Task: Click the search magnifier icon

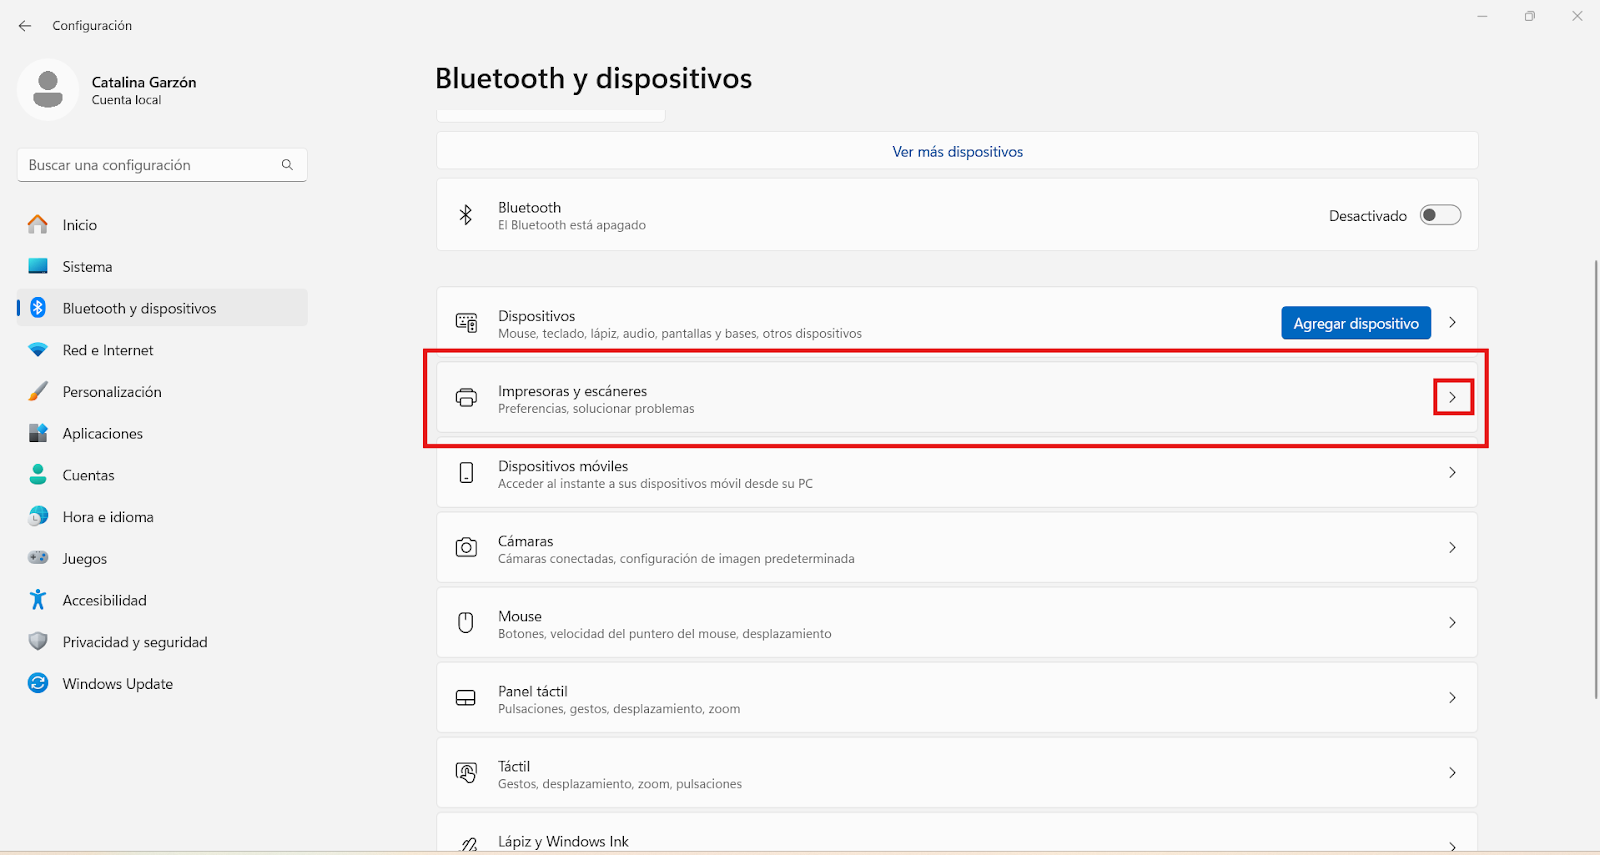Action: [287, 165]
